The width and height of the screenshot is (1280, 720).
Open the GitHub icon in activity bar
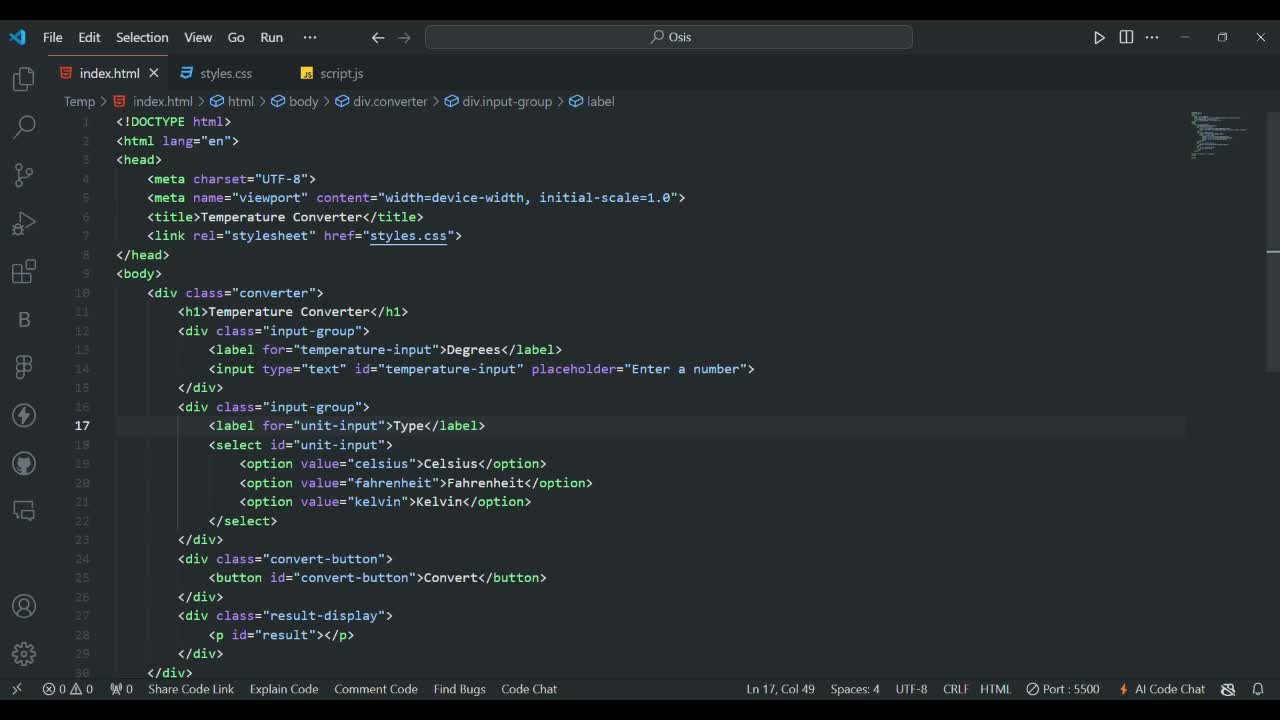coord(24,463)
